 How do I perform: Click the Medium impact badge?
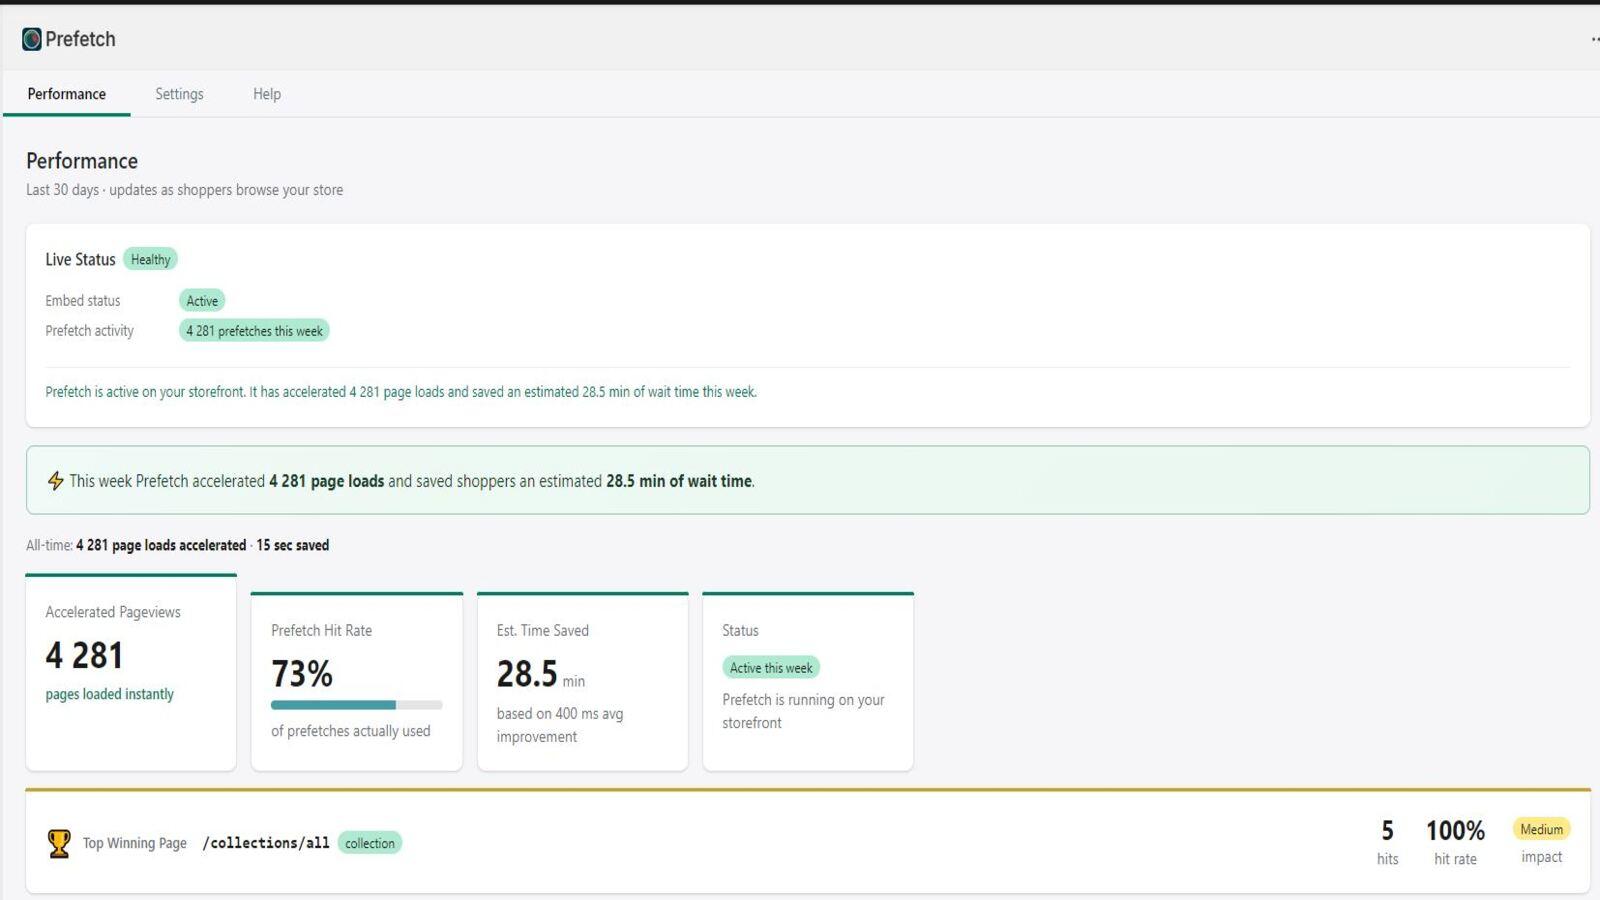1542,829
